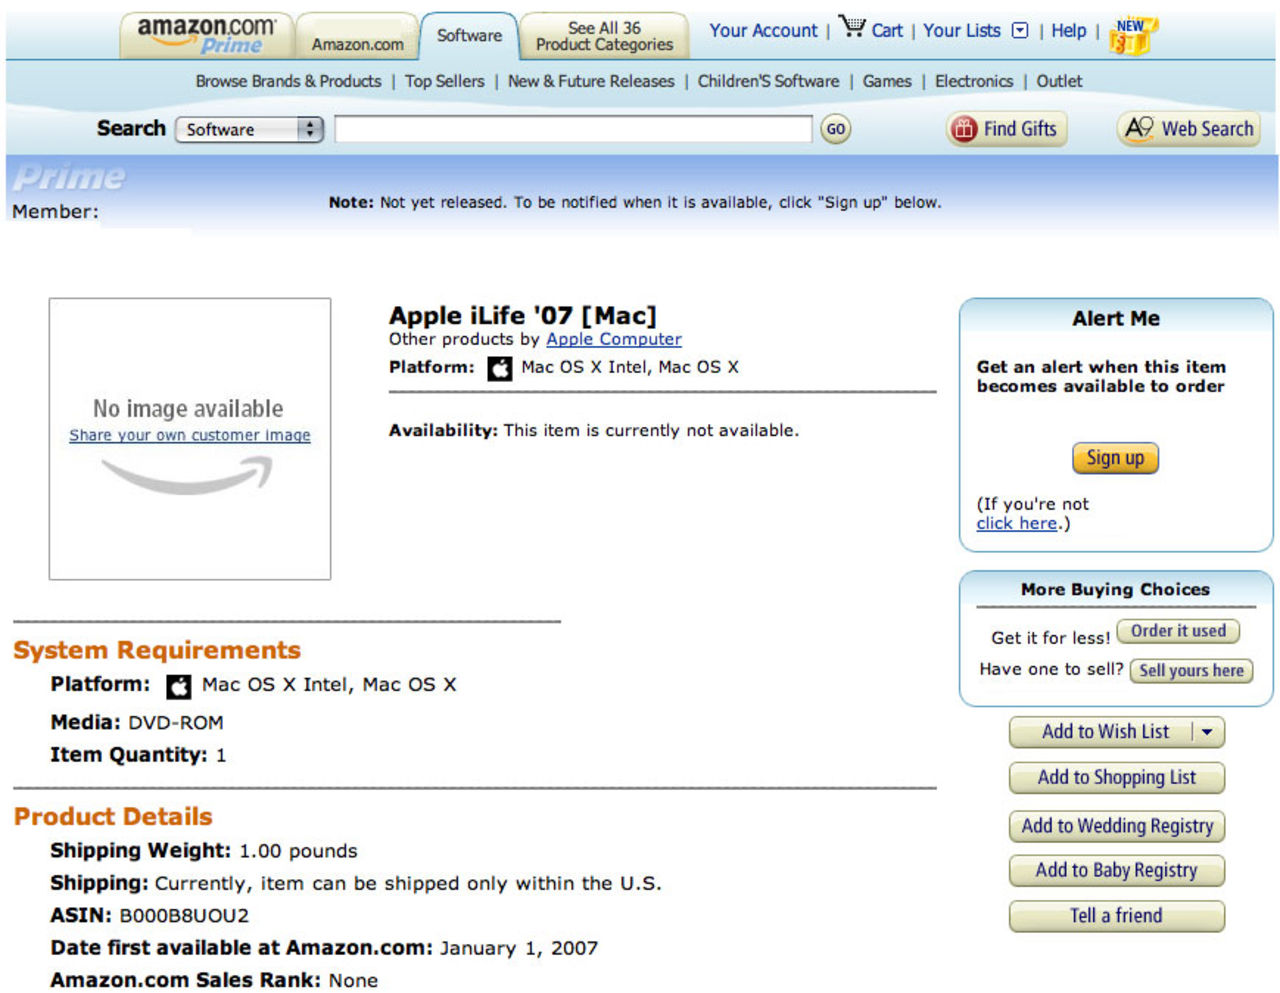Click the Apple logo next to Platform
Image resolution: width=1280 pixels, height=993 pixels.
click(500, 368)
